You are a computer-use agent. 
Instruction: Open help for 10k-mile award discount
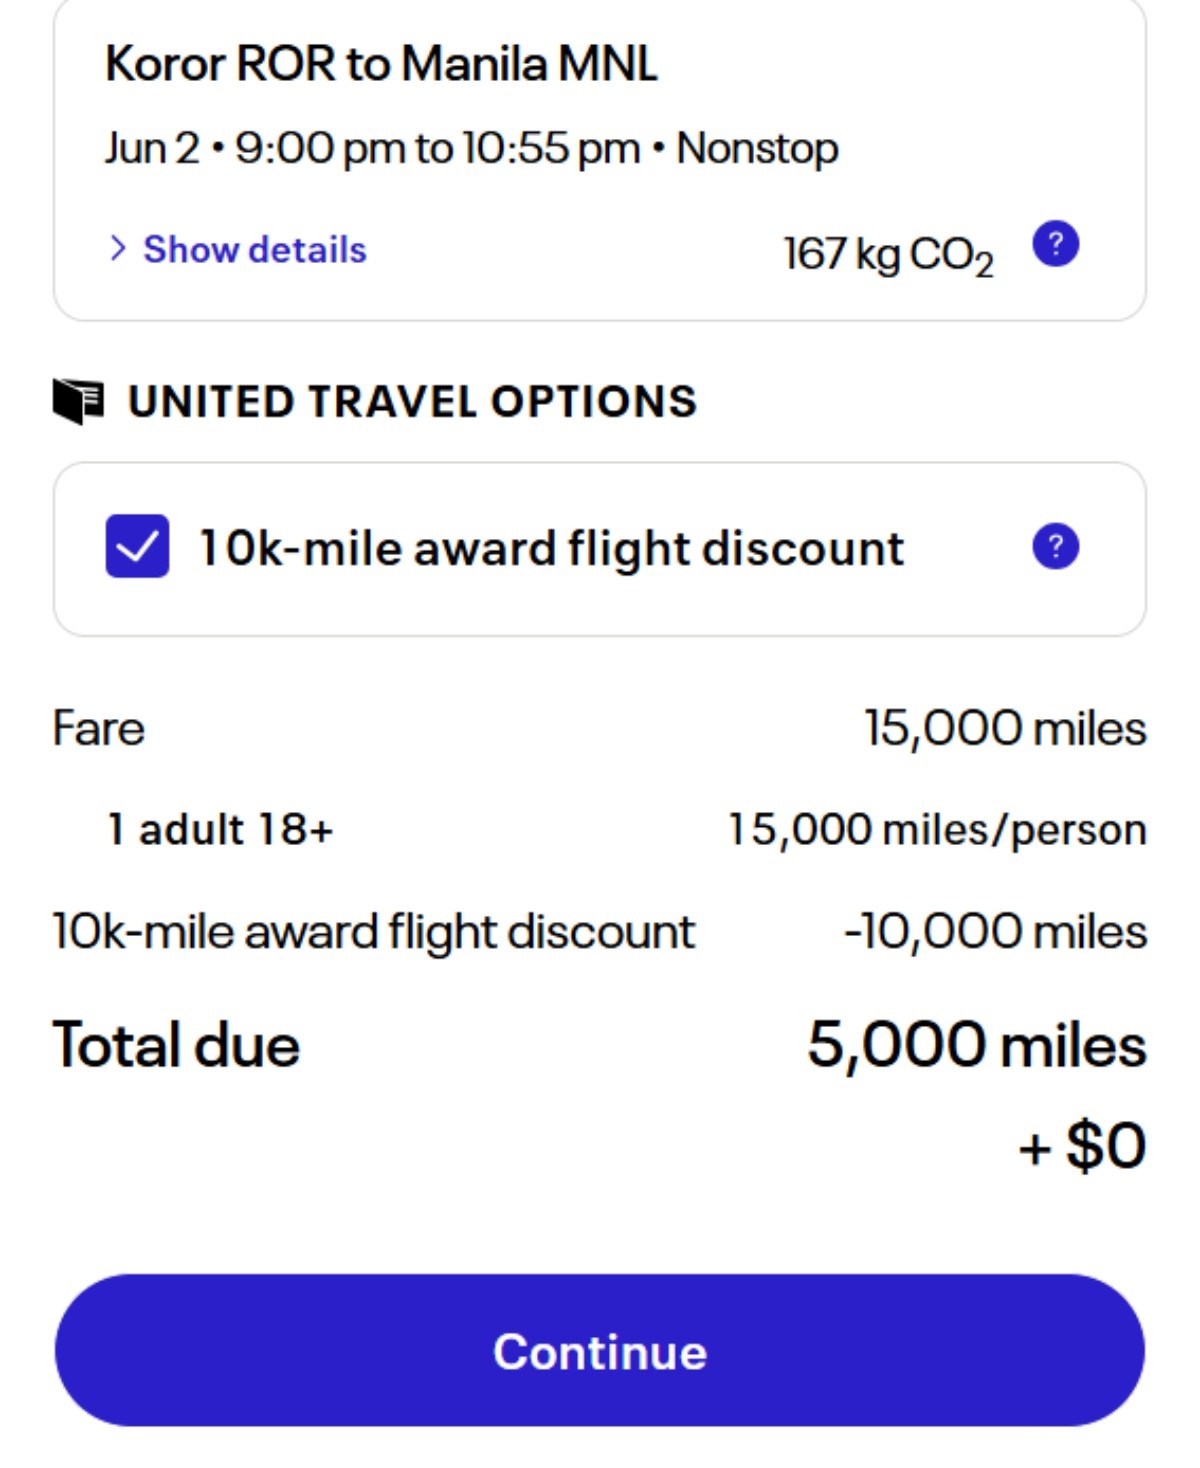point(1055,547)
